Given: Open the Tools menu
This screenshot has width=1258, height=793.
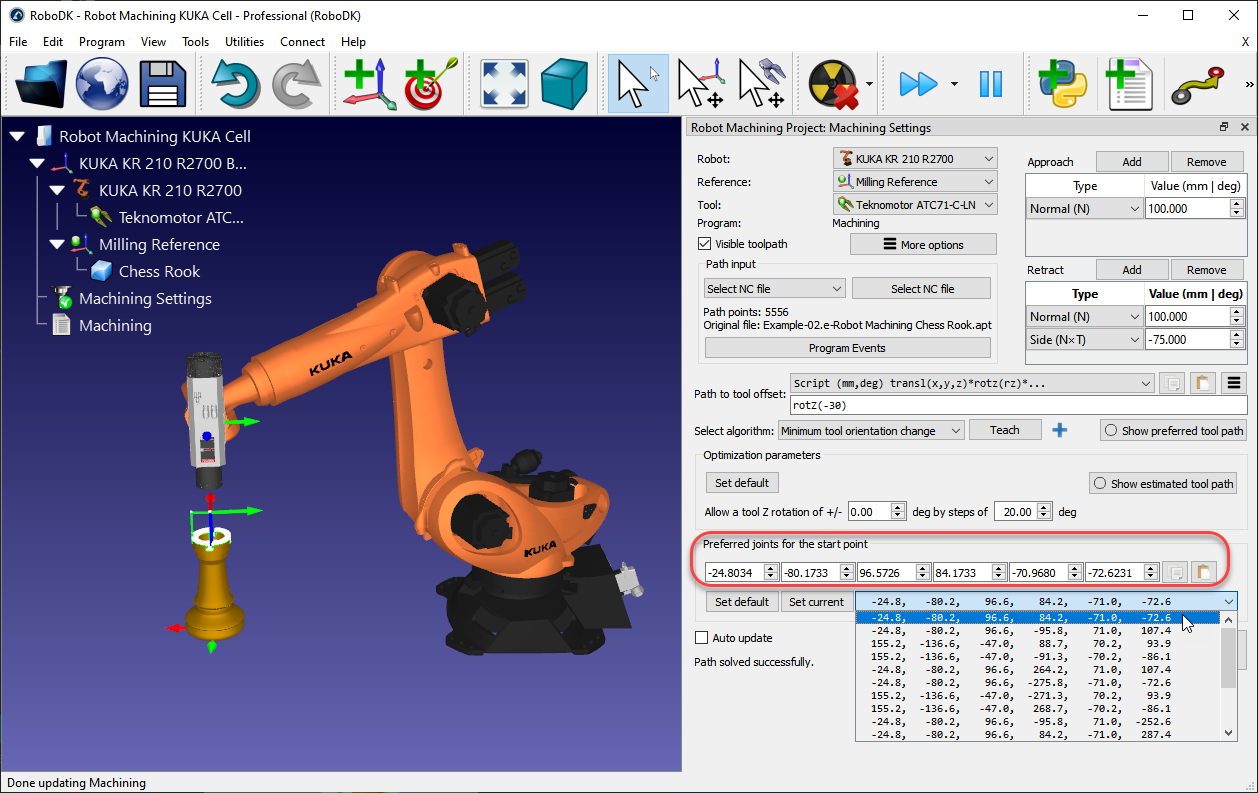Looking at the screenshot, I should (x=195, y=42).
